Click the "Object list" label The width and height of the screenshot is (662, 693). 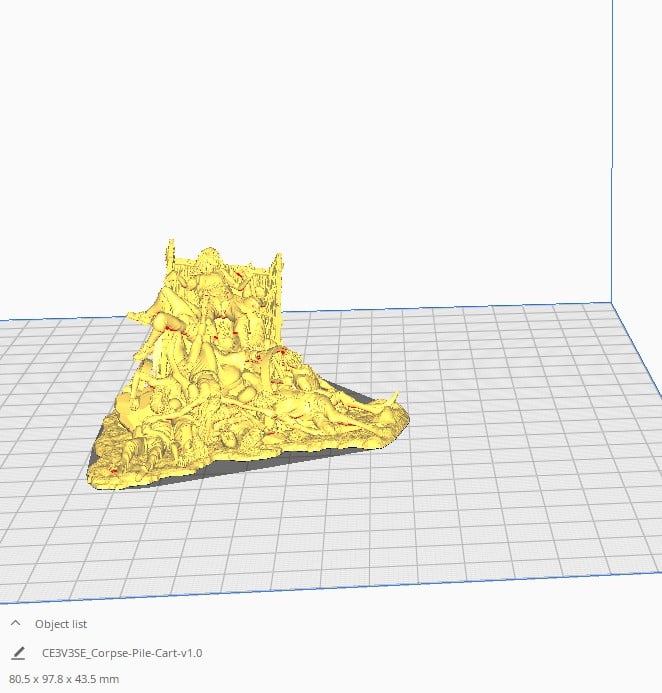pos(61,624)
